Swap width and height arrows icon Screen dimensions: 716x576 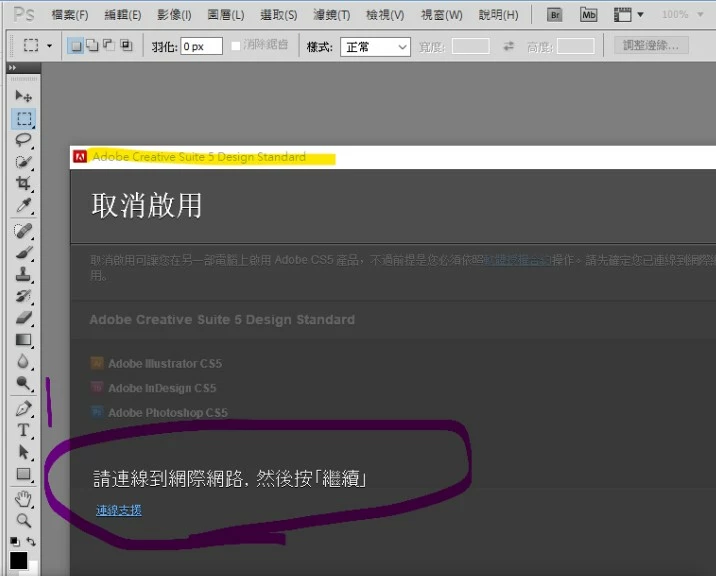[508, 46]
